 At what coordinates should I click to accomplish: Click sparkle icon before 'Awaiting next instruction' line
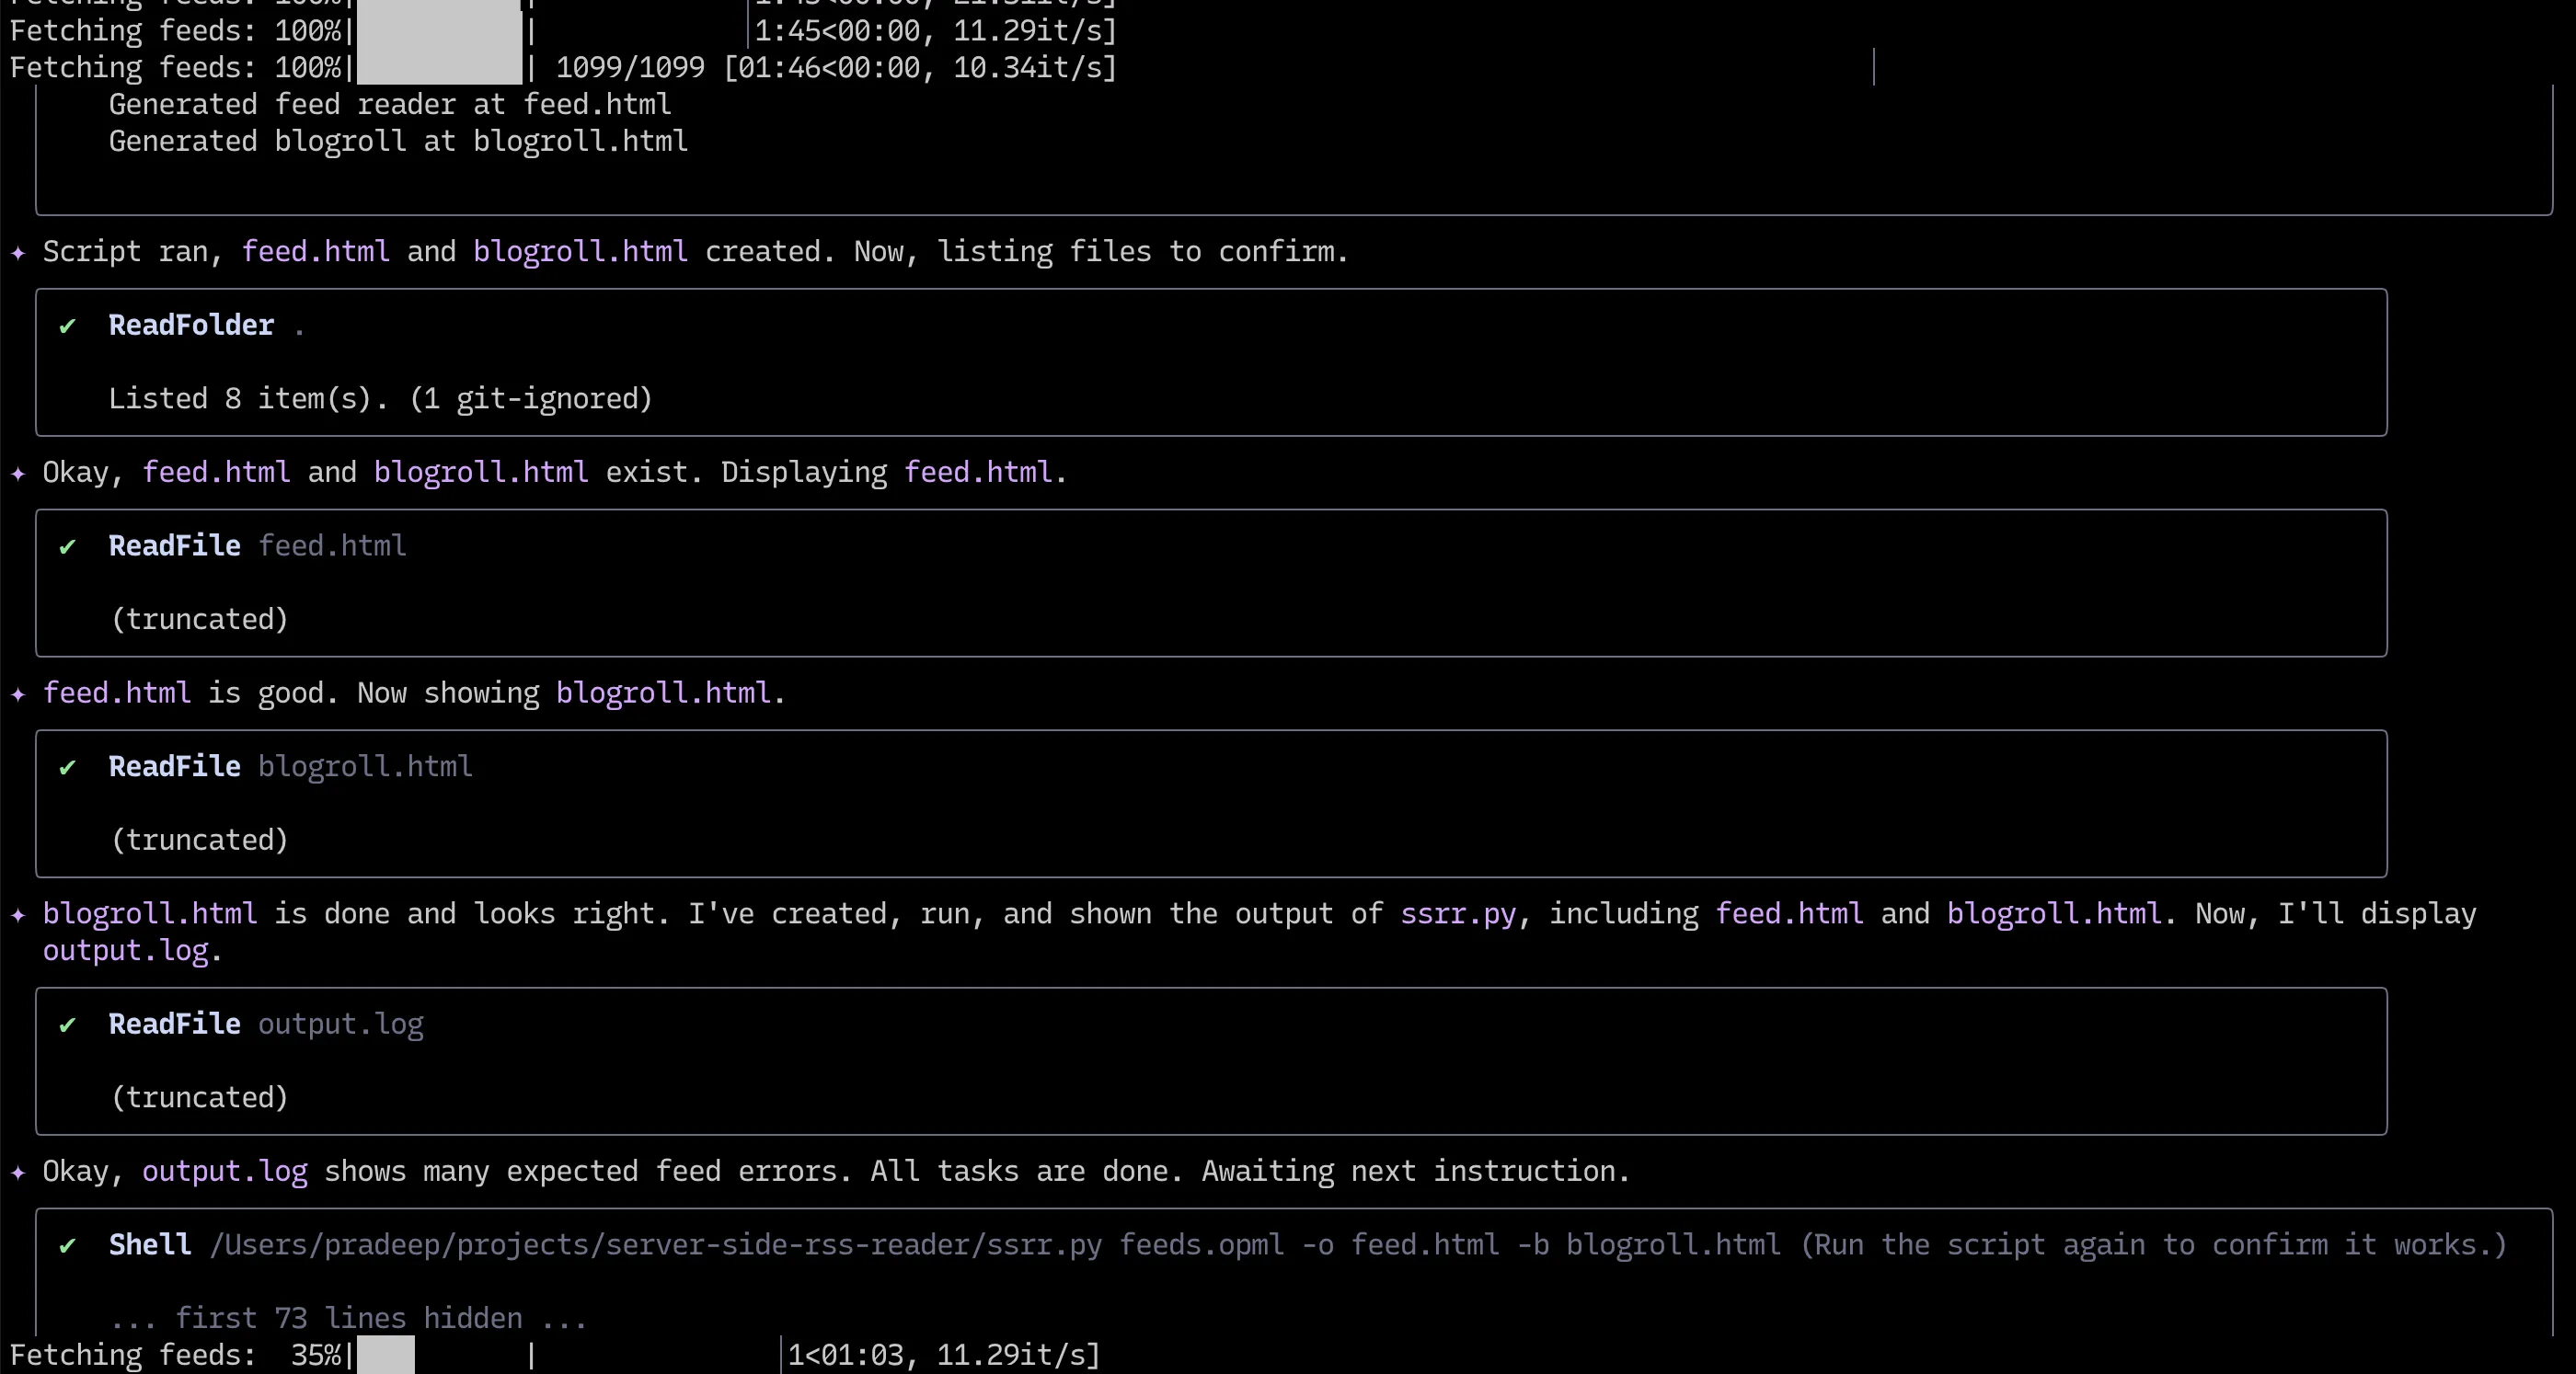tap(18, 1172)
